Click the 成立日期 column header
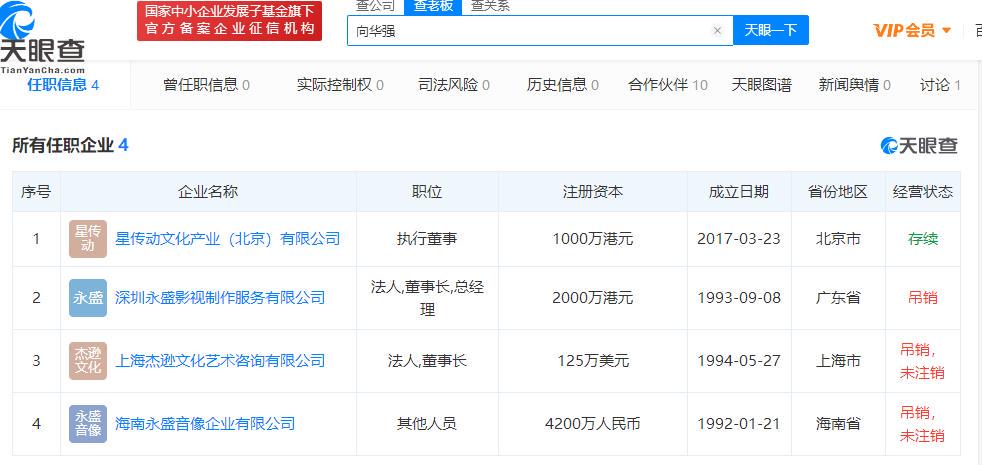Image resolution: width=982 pixels, height=465 pixels. point(739,192)
